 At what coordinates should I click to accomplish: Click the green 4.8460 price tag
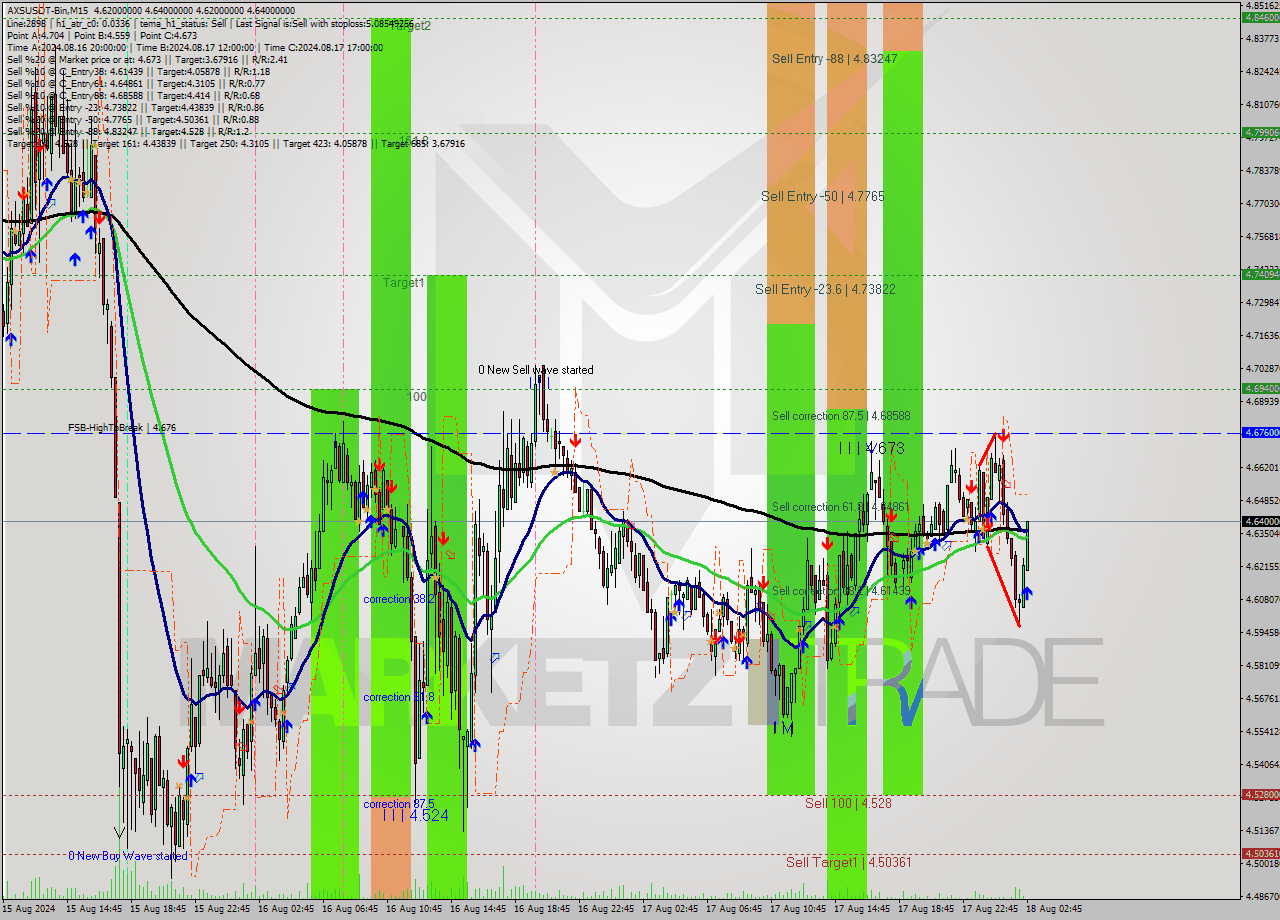coord(1260,17)
